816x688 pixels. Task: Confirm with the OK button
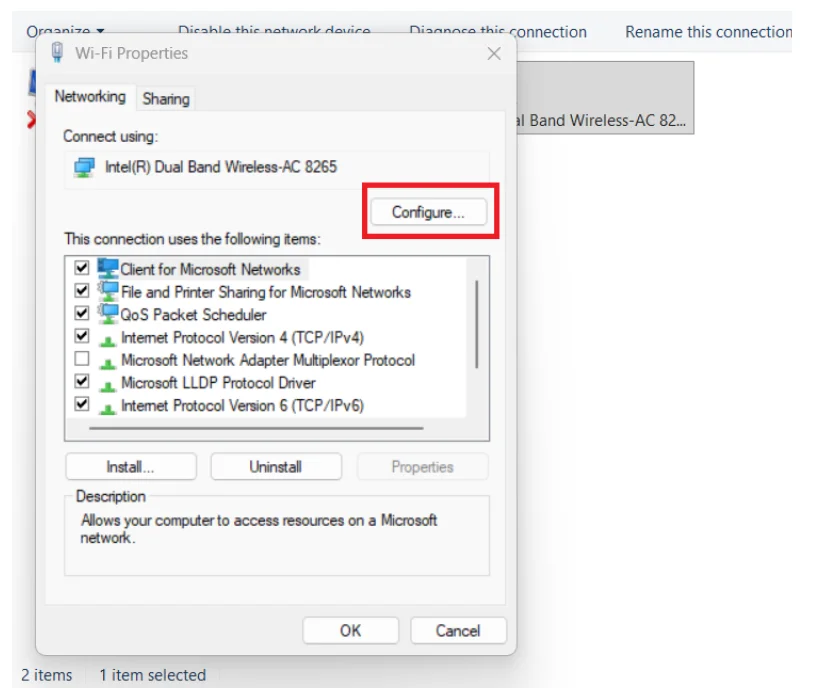(x=351, y=630)
